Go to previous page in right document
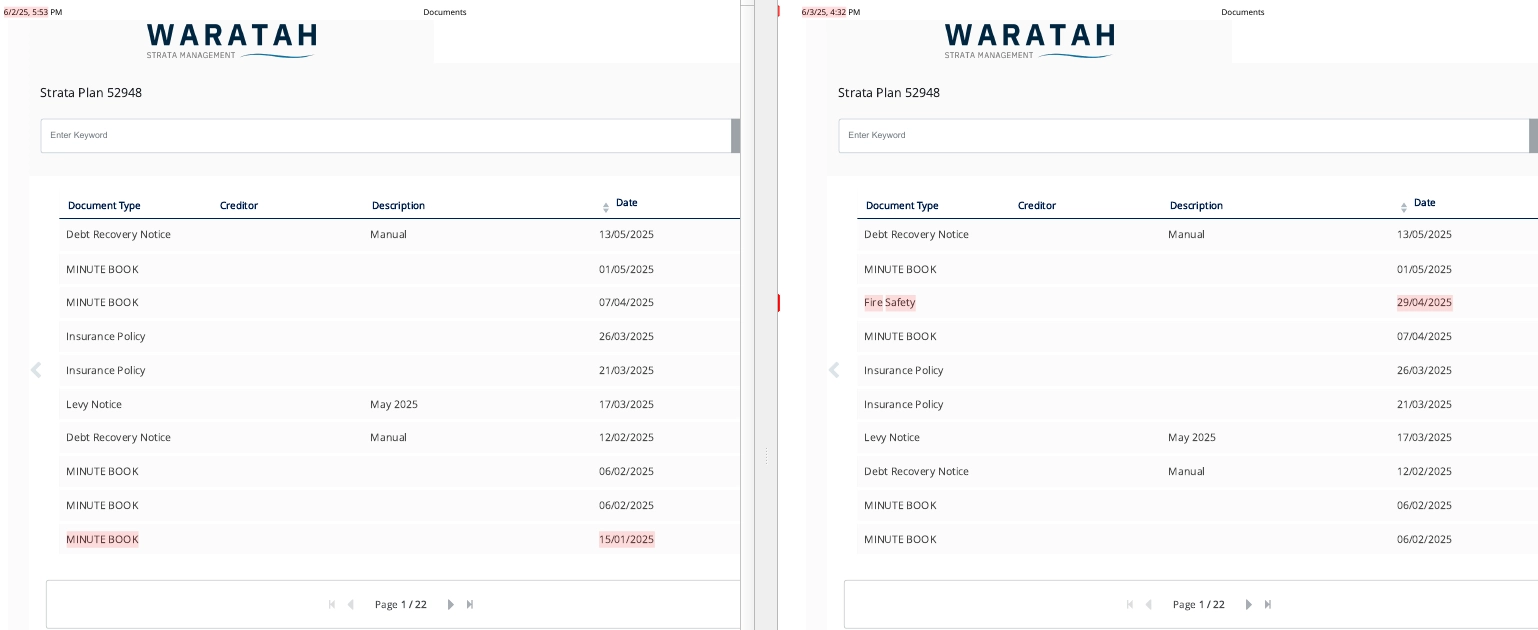Screen dimensions: 1538x630 pyautogui.click(x=1148, y=605)
